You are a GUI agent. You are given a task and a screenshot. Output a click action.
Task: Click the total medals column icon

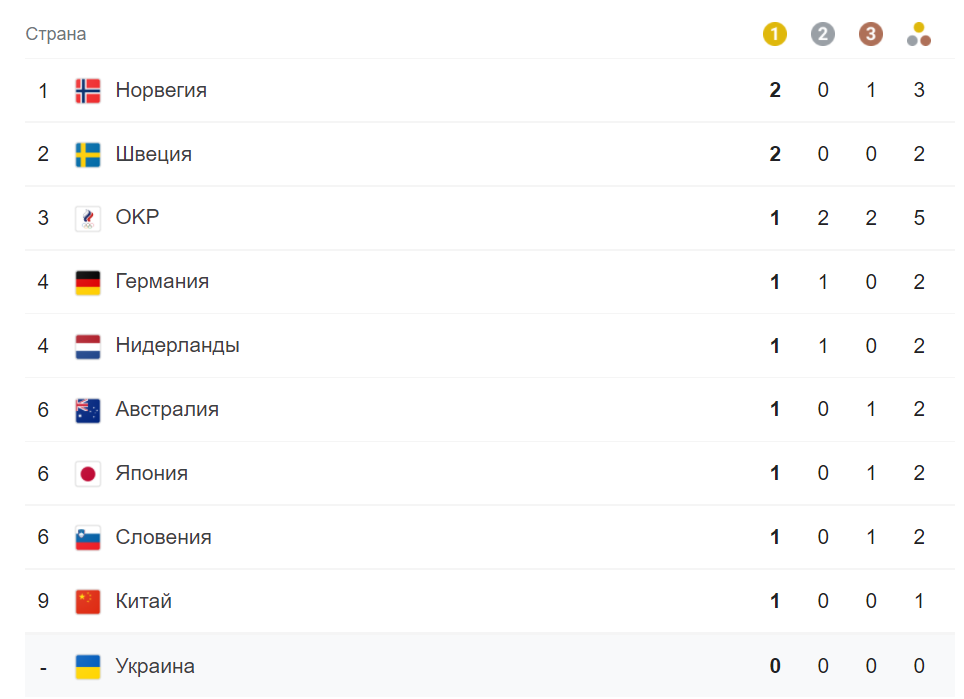click(x=919, y=36)
